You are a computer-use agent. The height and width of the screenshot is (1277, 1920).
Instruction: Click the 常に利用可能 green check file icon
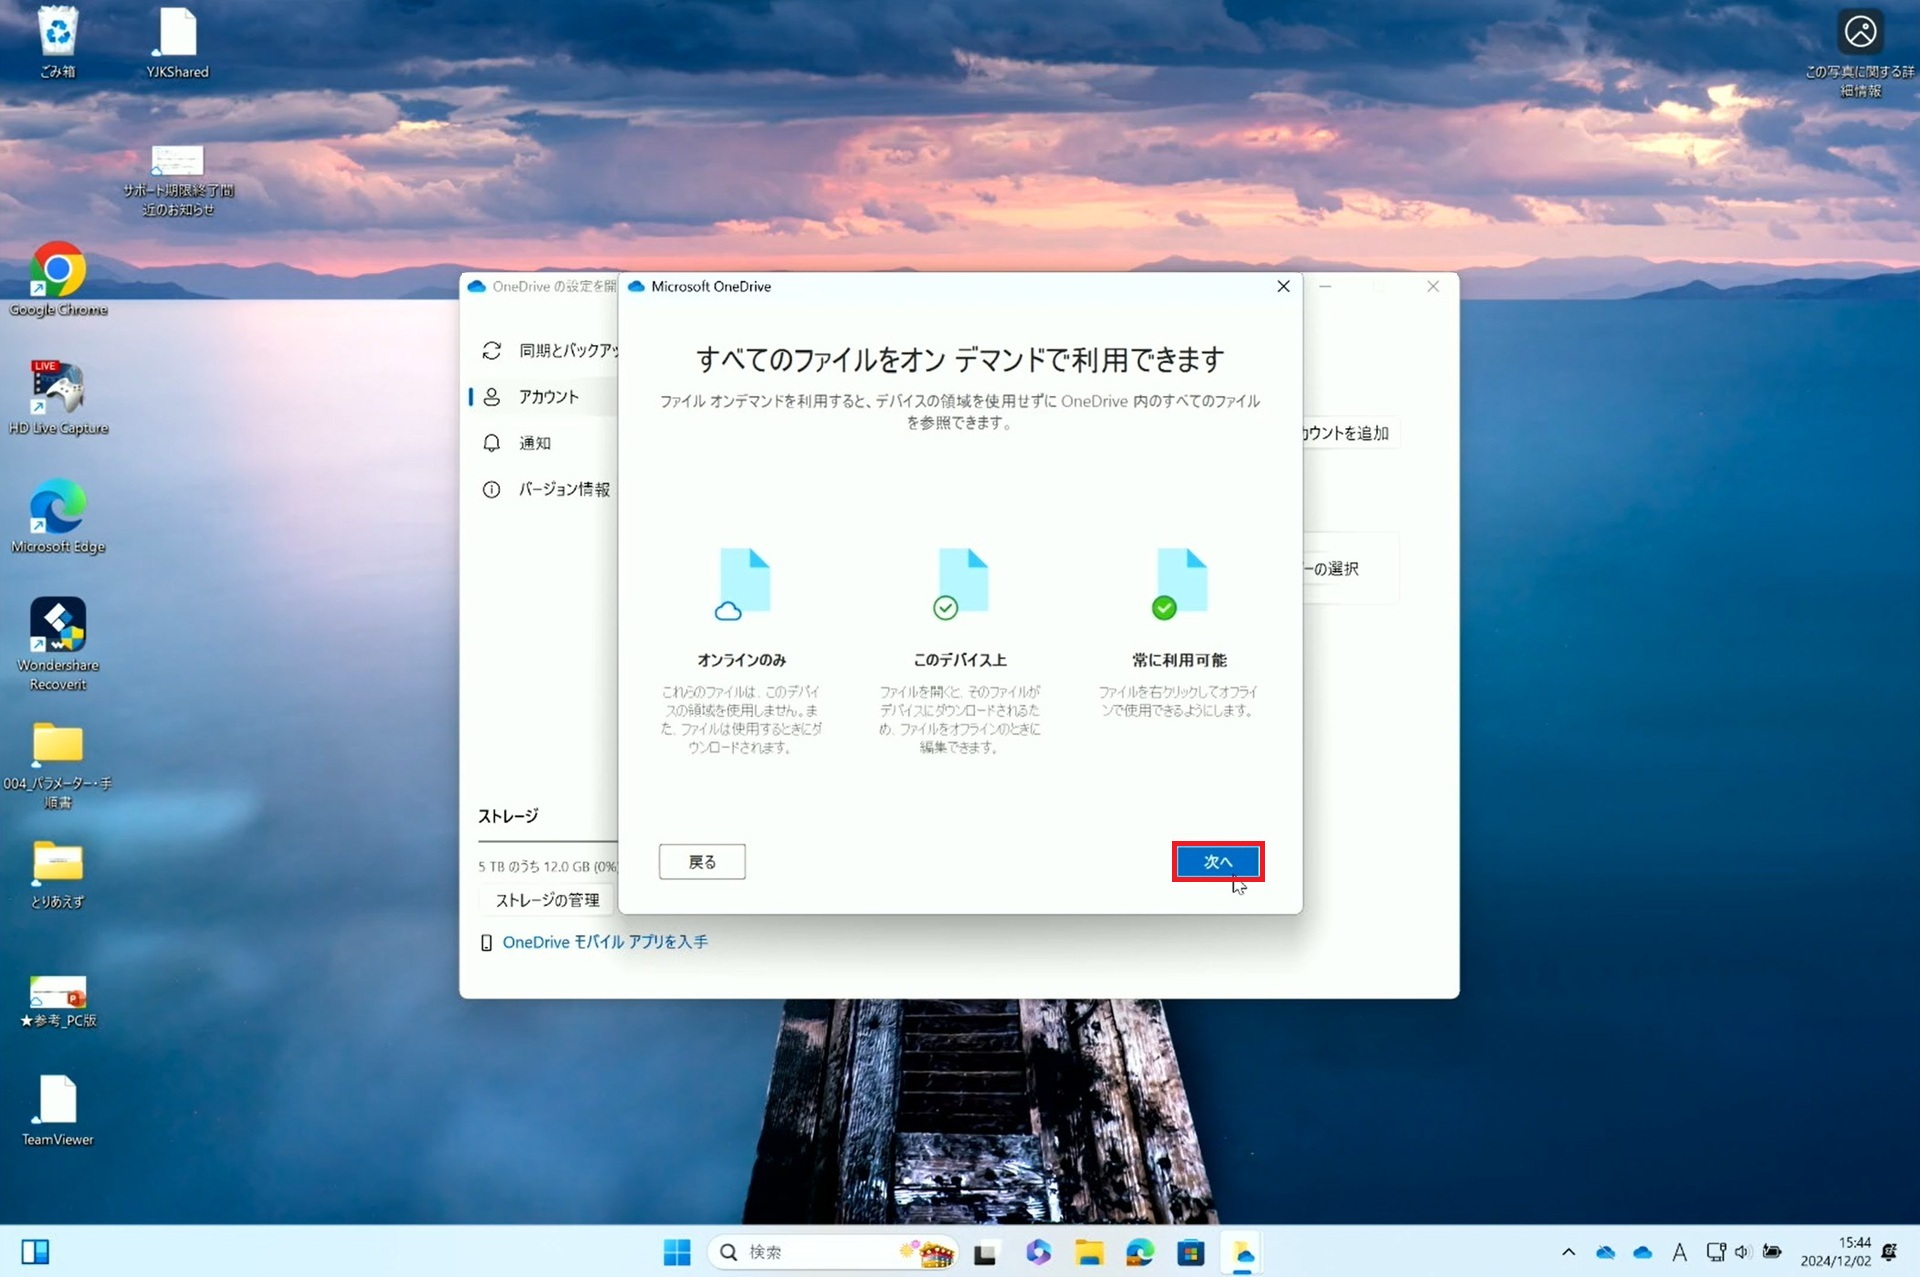[x=1179, y=584]
